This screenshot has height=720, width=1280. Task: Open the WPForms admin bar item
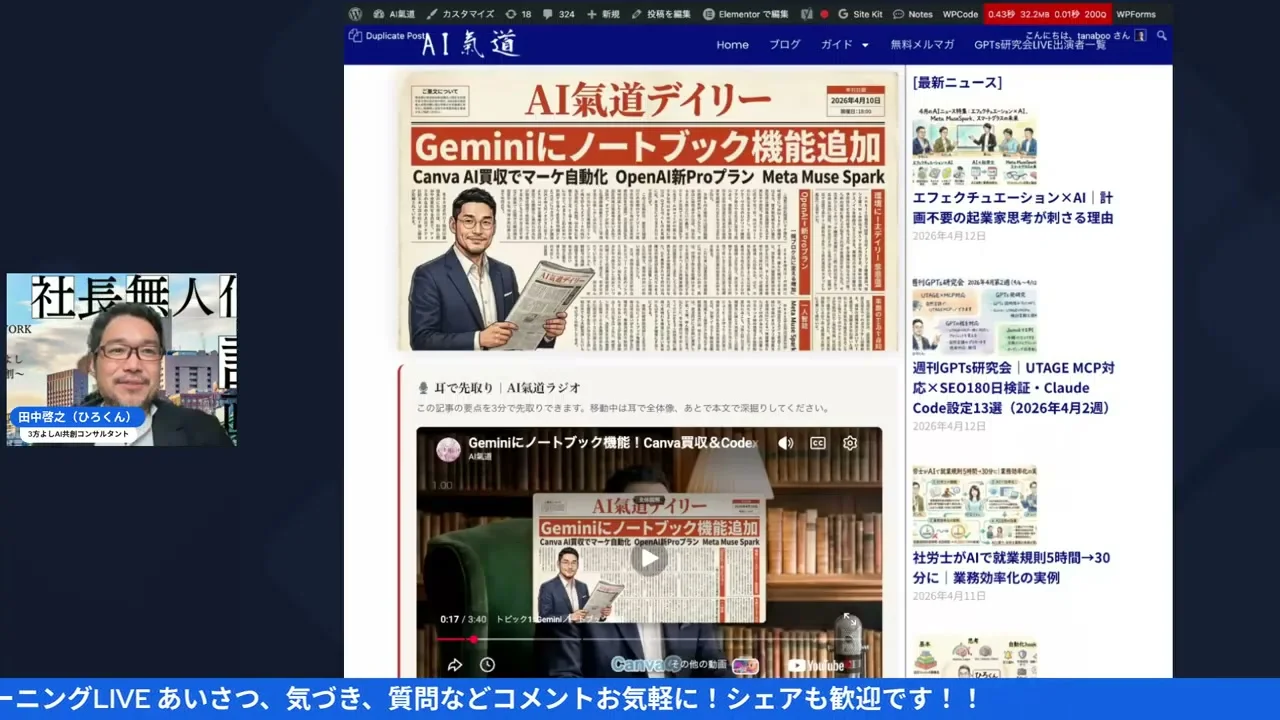[x=1136, y=14]
